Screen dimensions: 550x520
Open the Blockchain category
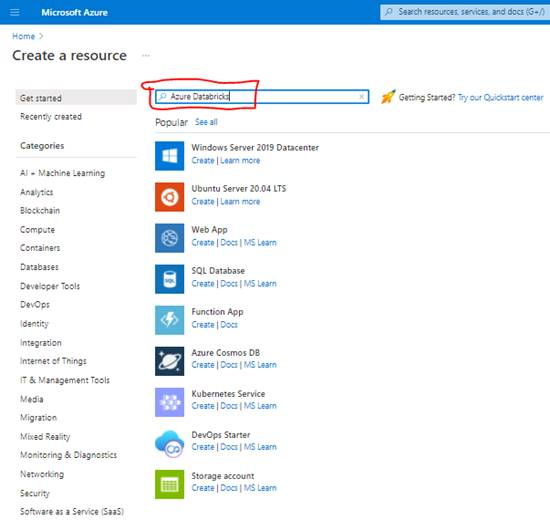point(40,211)
